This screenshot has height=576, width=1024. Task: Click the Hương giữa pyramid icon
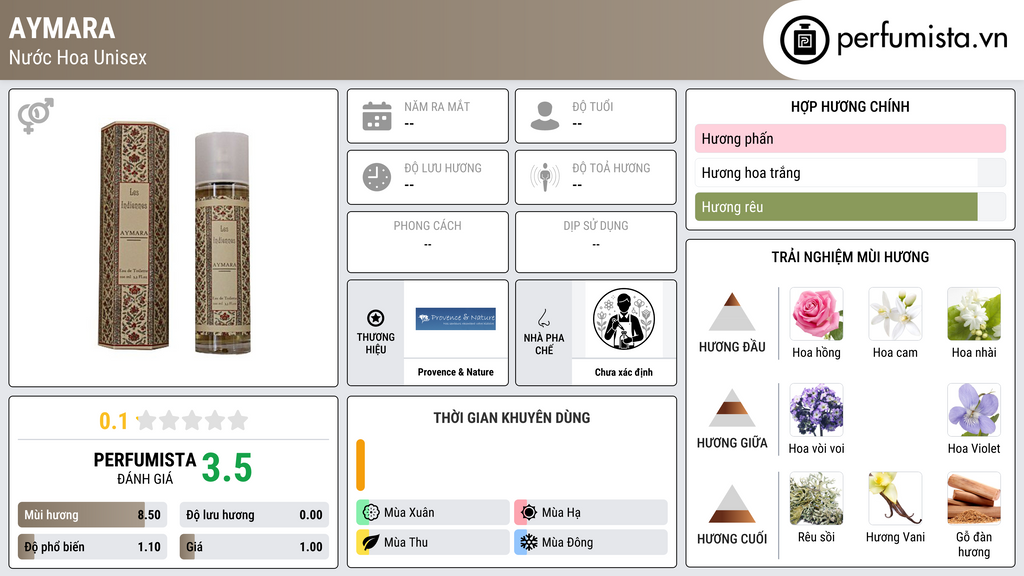pyautogui.click(x=732, y=408)
